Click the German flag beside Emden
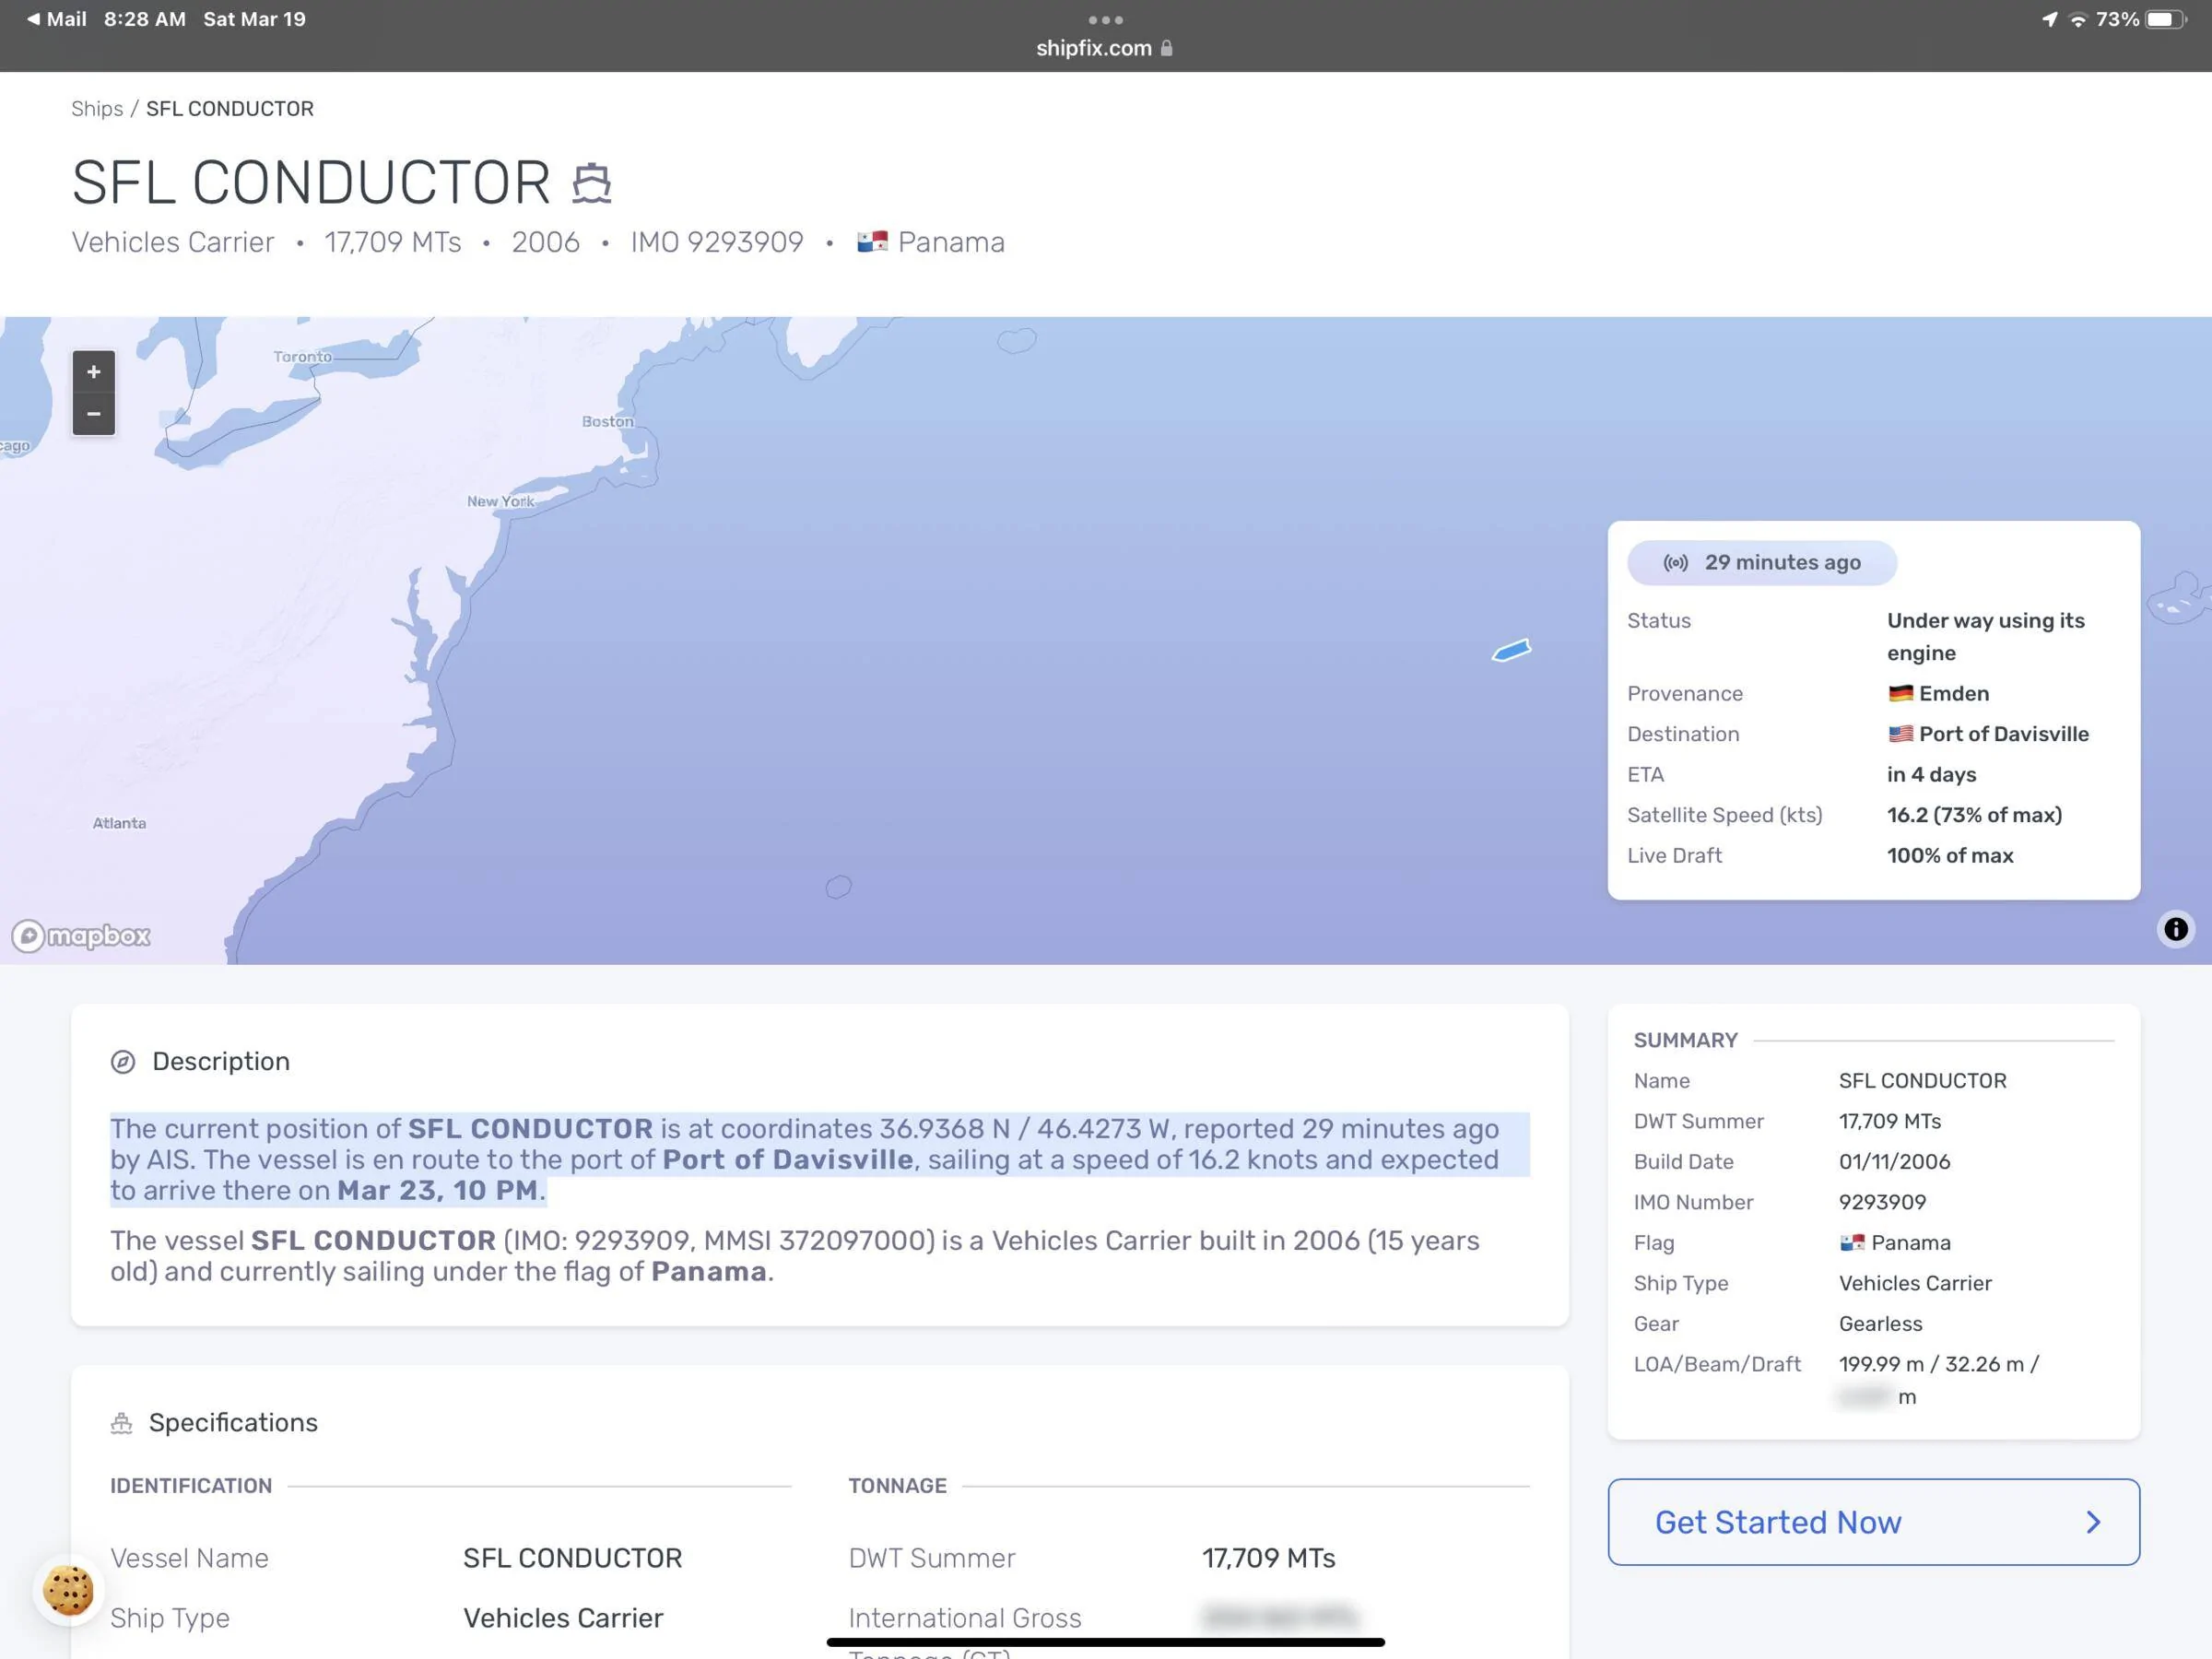 coord(1900,693)
